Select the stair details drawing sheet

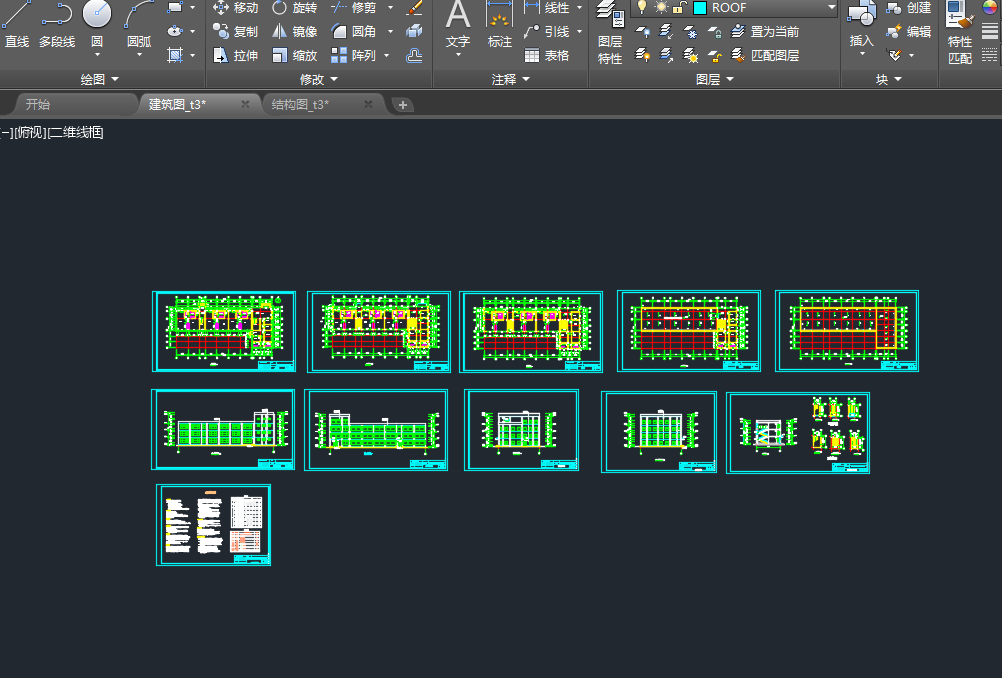click(798, 433)
